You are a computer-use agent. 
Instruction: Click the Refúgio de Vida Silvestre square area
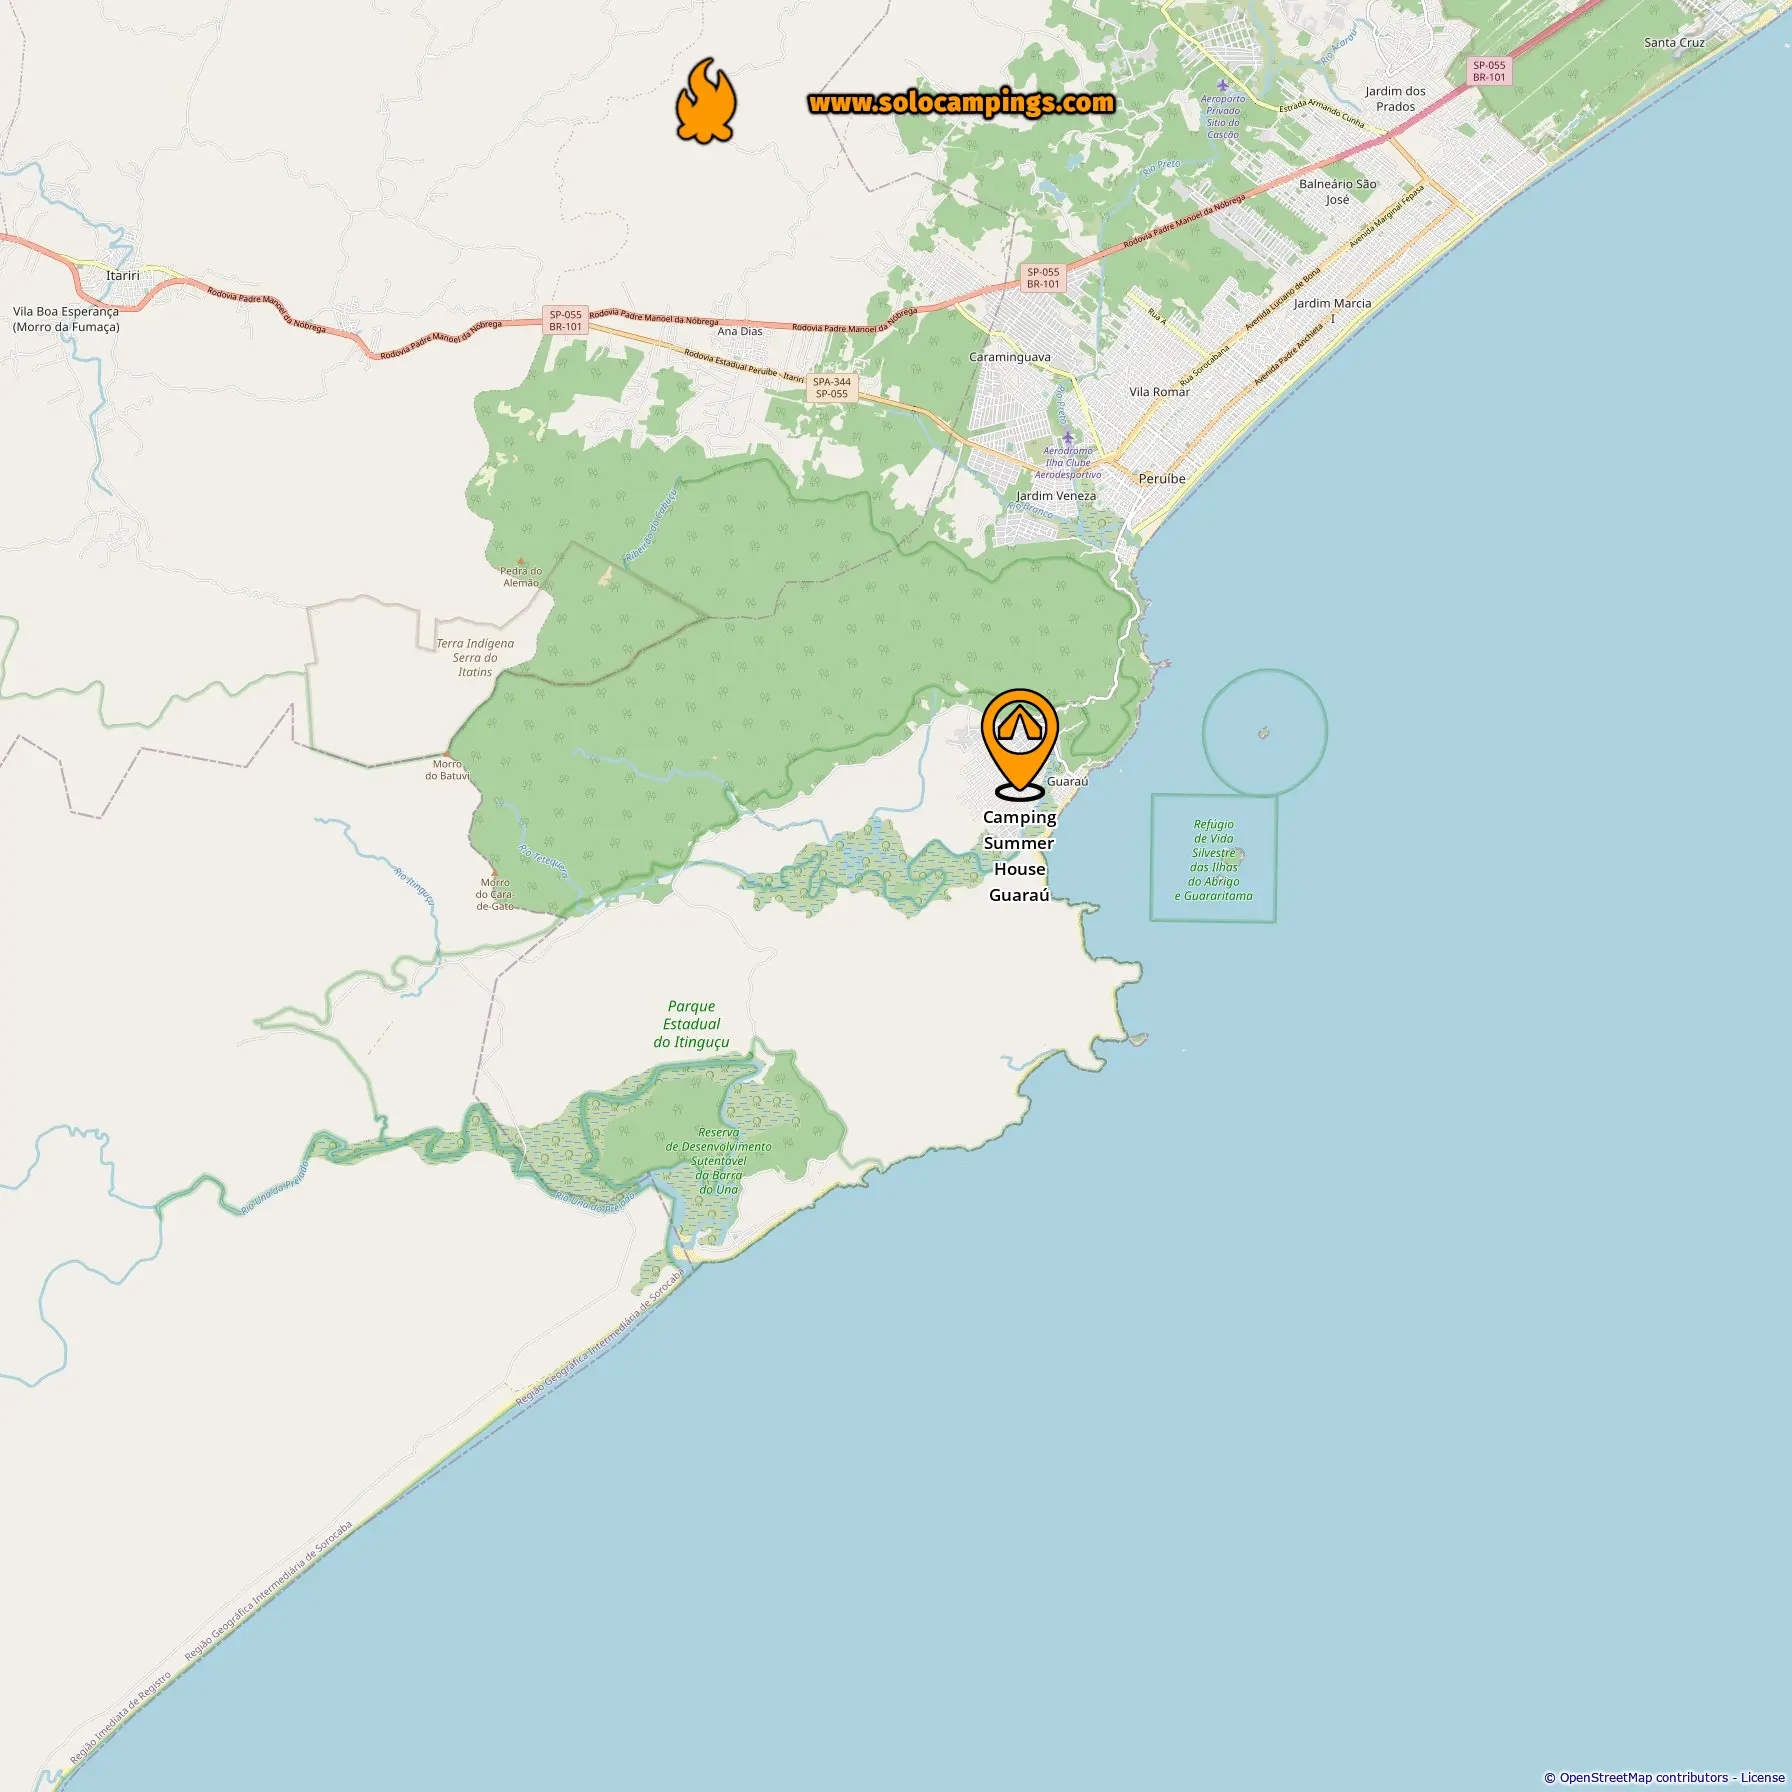coord(1213,858)
